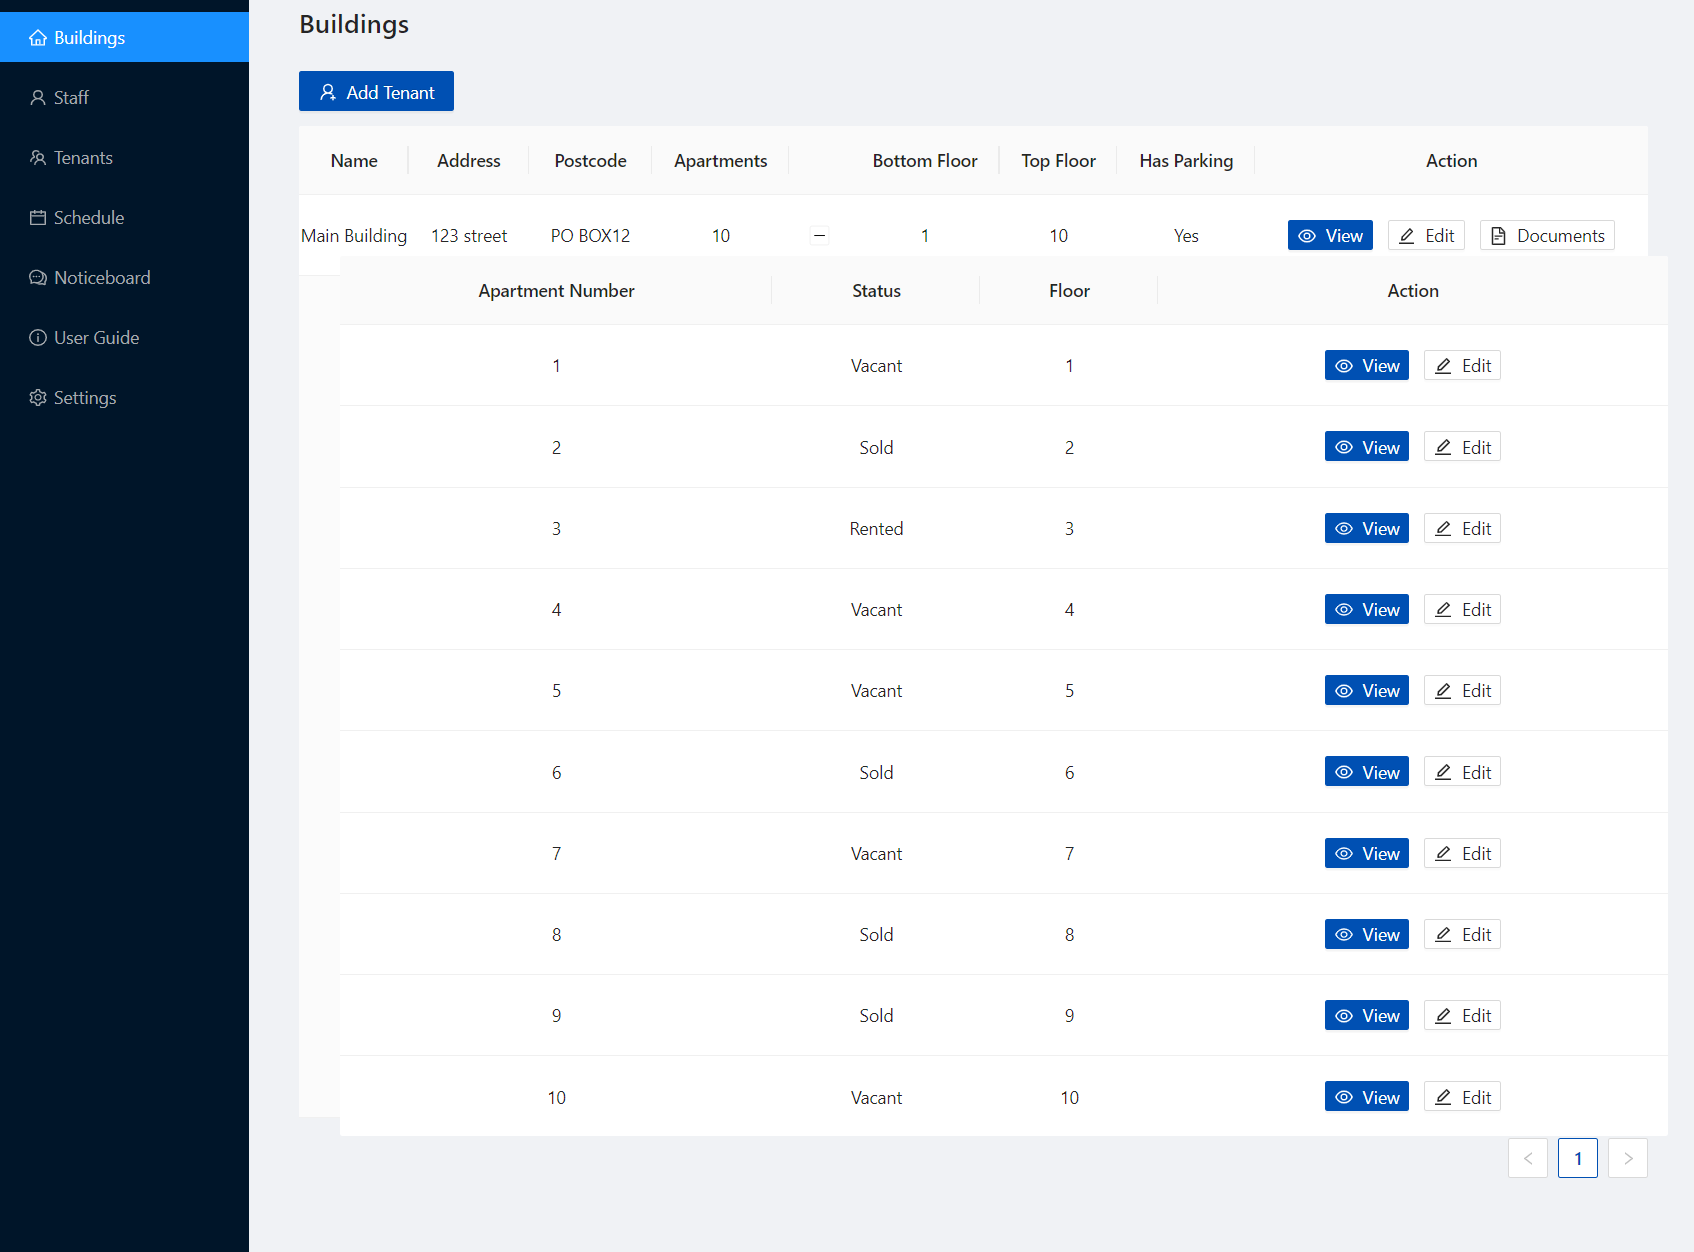The width and height of the screenshot is (1694, 1252).
Task: View apartment 8
Action: point(1367,934)
